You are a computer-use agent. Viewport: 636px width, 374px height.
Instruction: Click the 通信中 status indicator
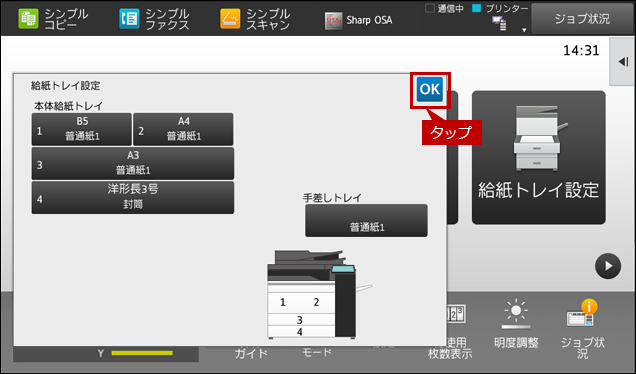(445, 9)
